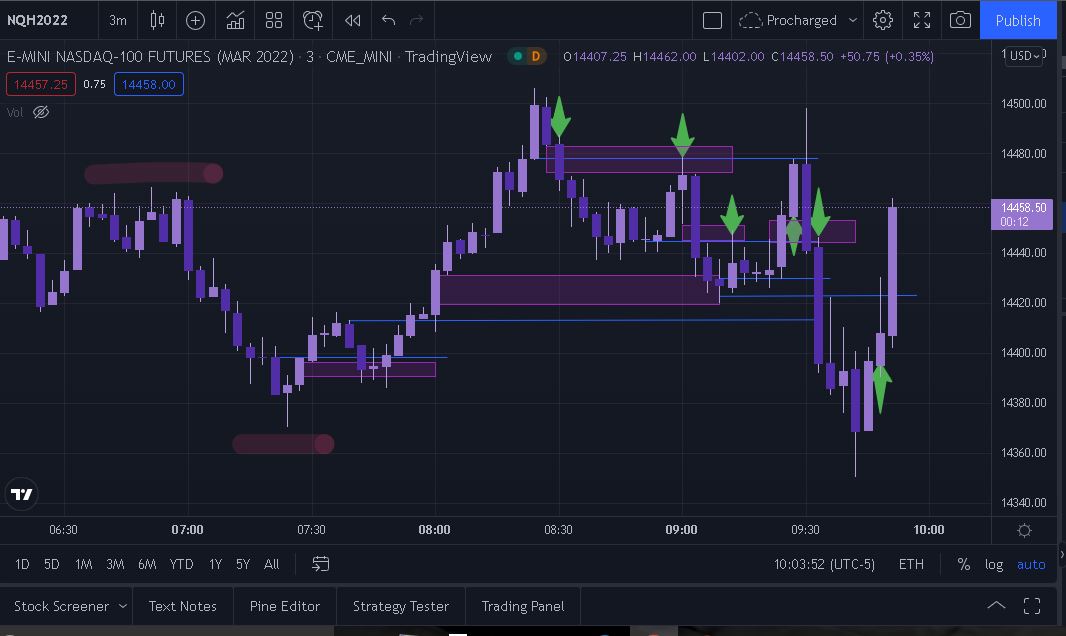
Task: Click the Vol indicator label
Action: [x=15, y=112]
